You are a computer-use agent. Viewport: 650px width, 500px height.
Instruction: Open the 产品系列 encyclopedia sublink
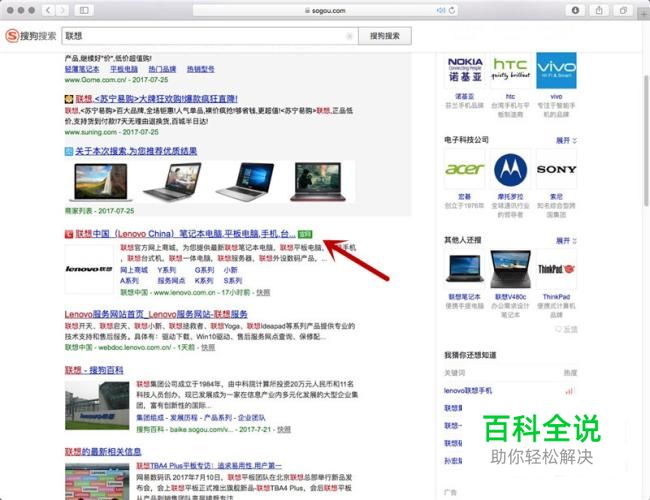coord(218,418)
